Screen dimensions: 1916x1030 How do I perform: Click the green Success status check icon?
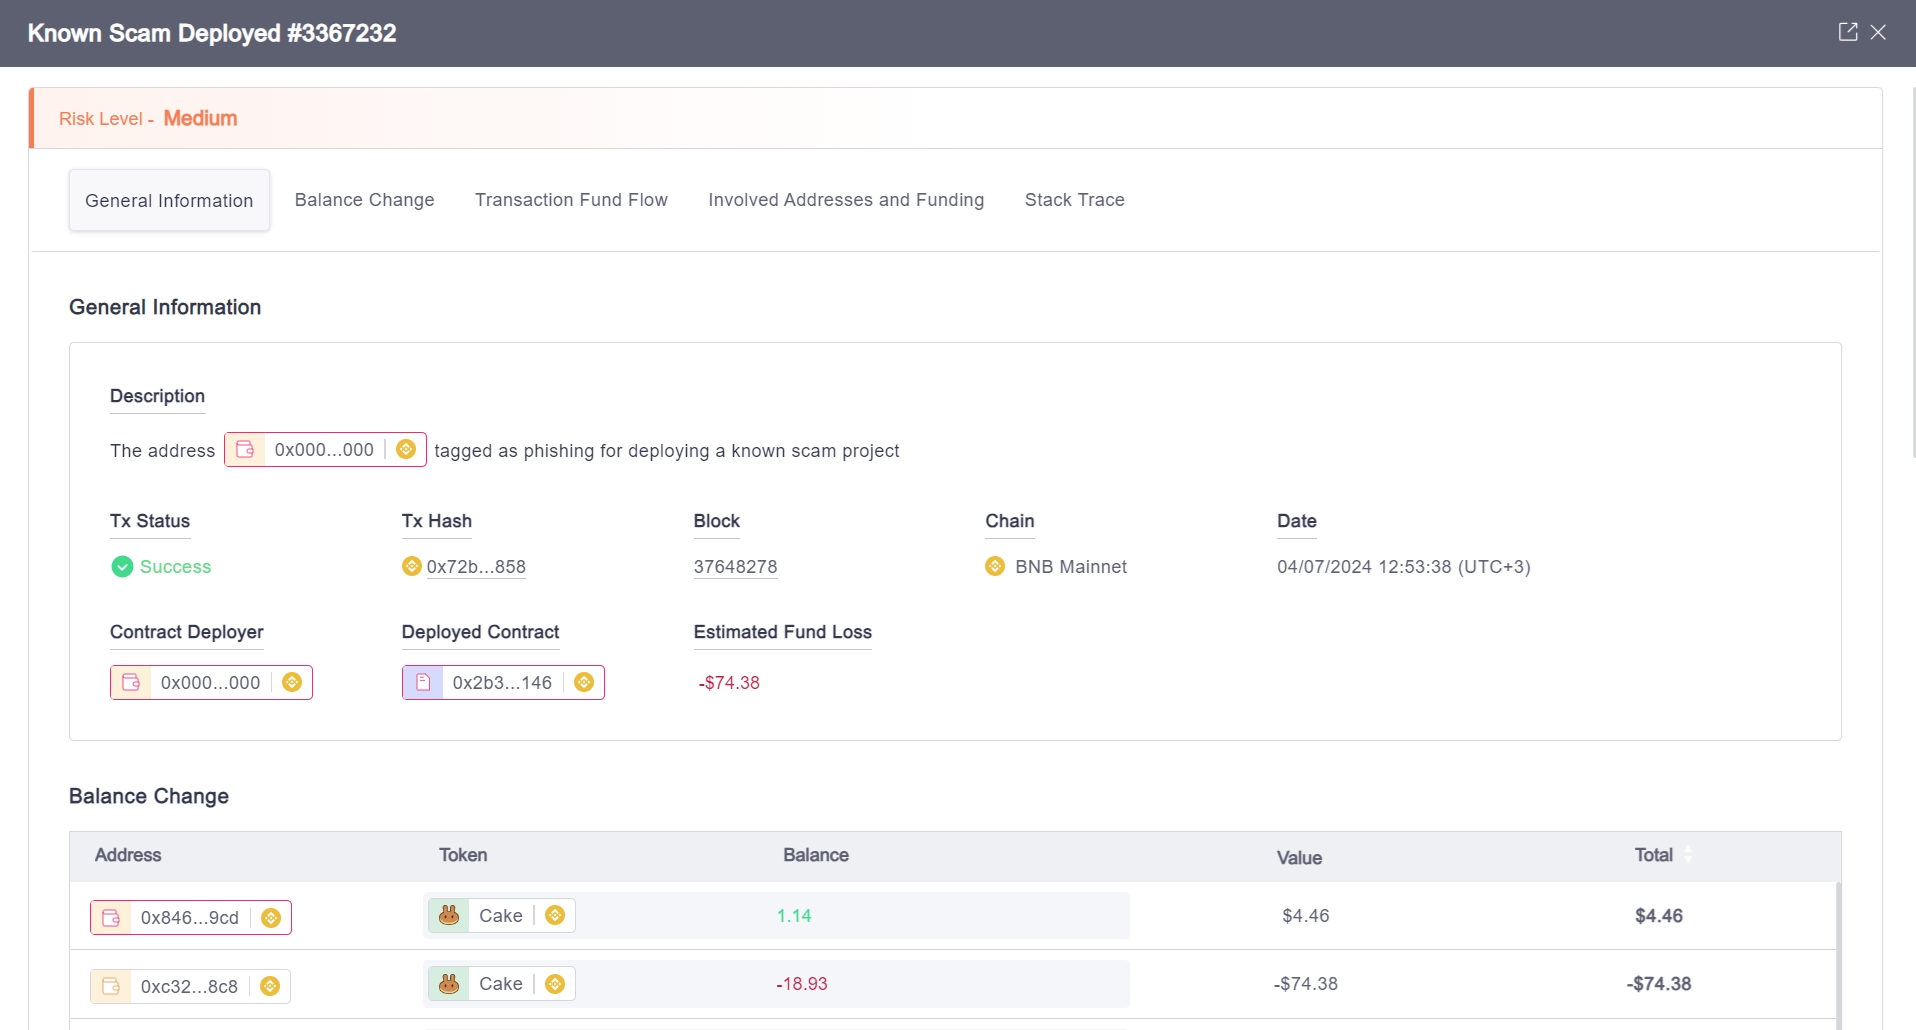pyautogui.click(x=122, y=567)
